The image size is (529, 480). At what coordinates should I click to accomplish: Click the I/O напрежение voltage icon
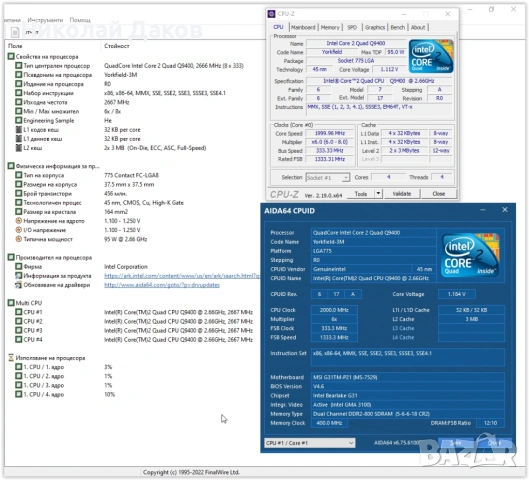pyautogui.click(x=19, y=230)
